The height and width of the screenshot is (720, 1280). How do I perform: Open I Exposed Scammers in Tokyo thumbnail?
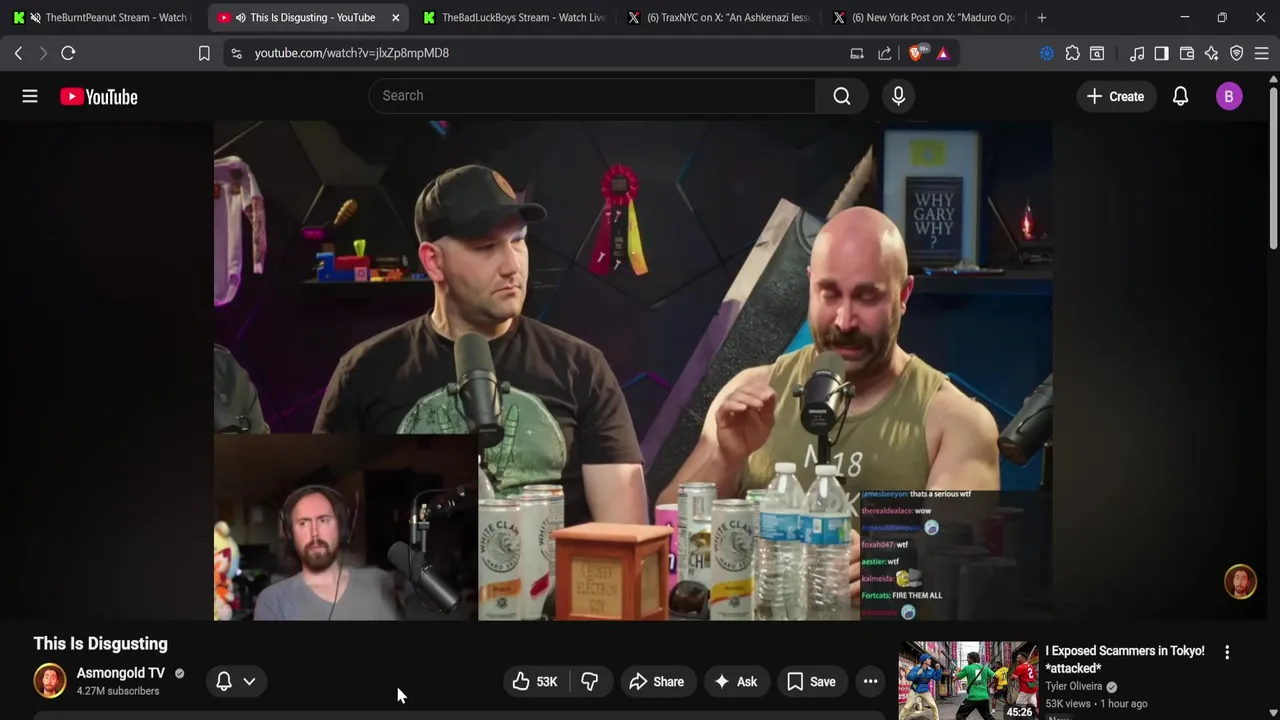click(968, 680)
